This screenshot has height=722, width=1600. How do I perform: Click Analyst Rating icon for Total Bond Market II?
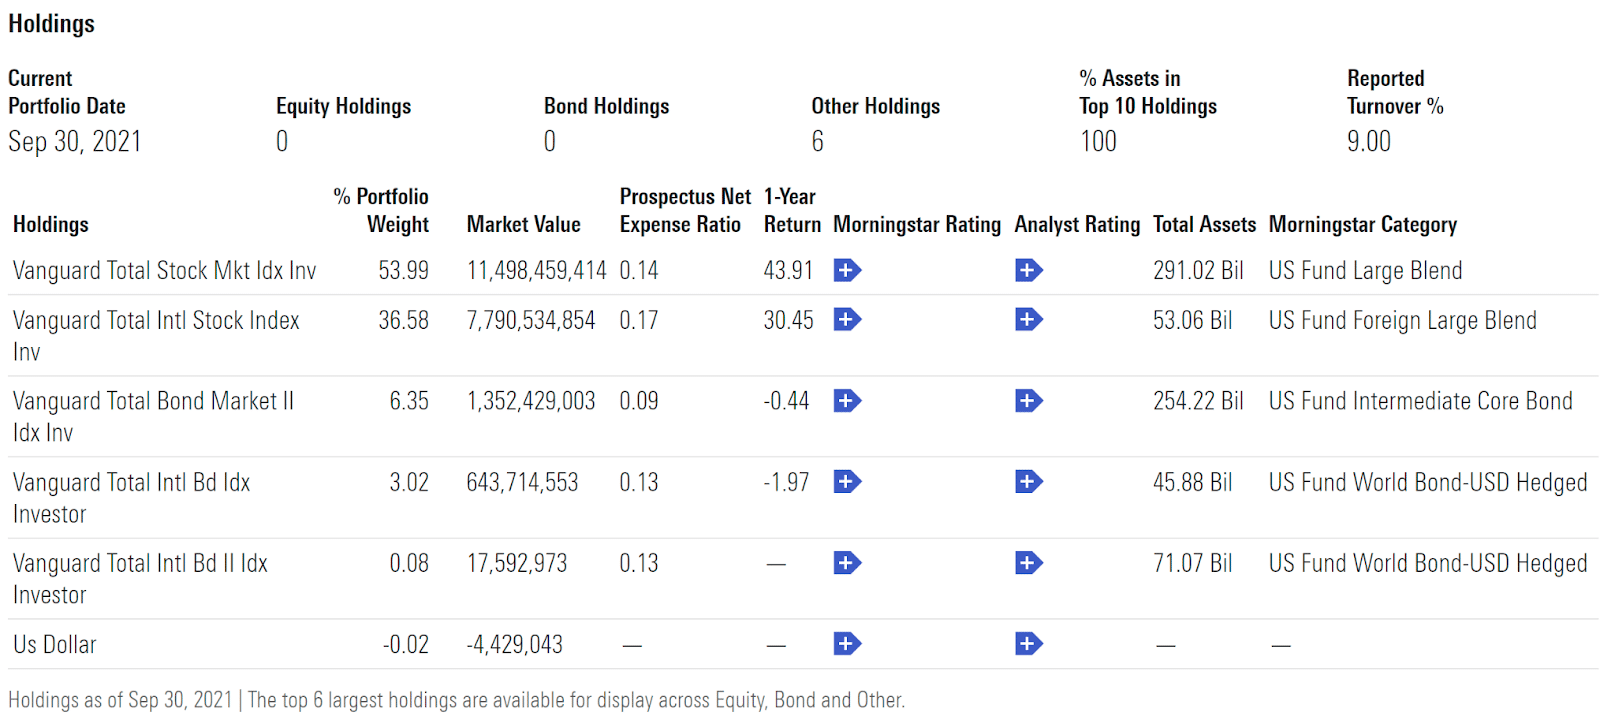[1028, 401]
